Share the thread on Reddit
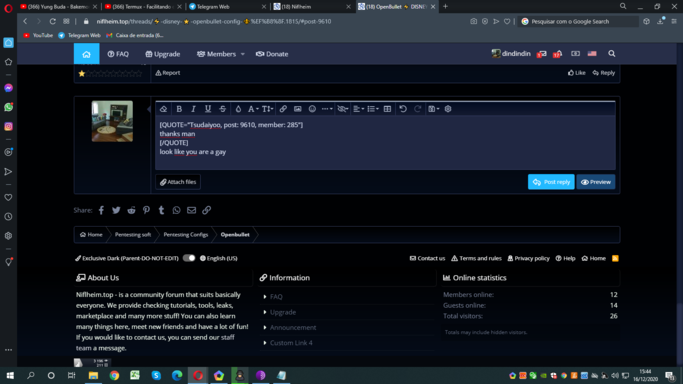This screenshot has height=384, width=683. [131, 210]
